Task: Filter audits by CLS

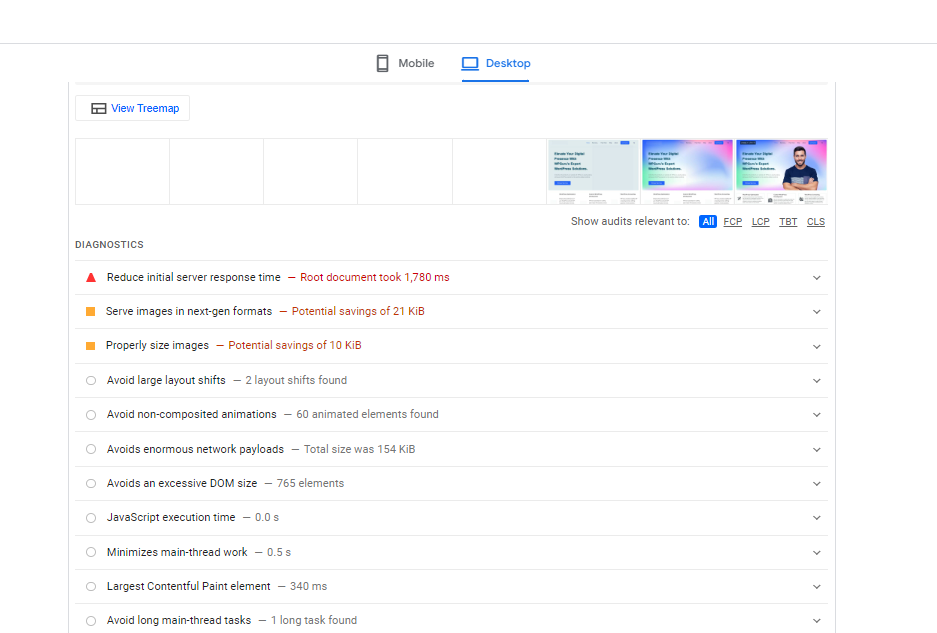Action: [x=816, y=222]
